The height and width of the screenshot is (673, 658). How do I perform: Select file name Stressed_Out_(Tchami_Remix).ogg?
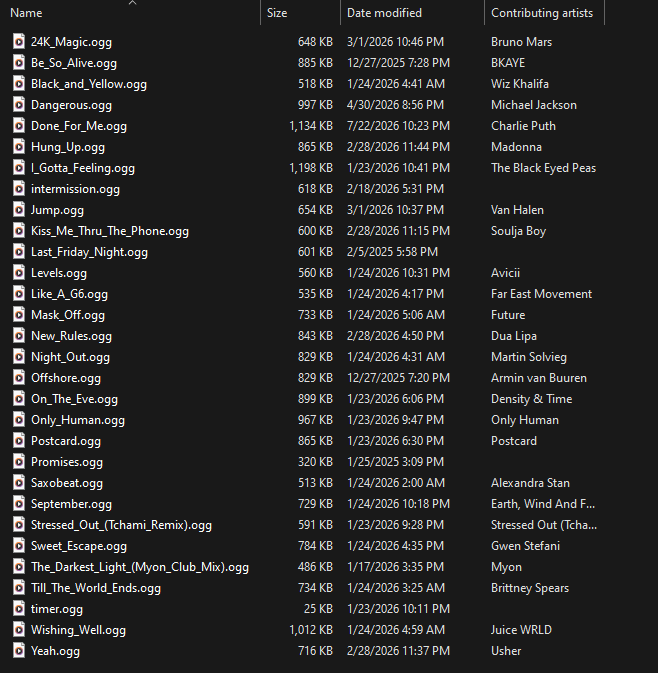click(121, 525)
